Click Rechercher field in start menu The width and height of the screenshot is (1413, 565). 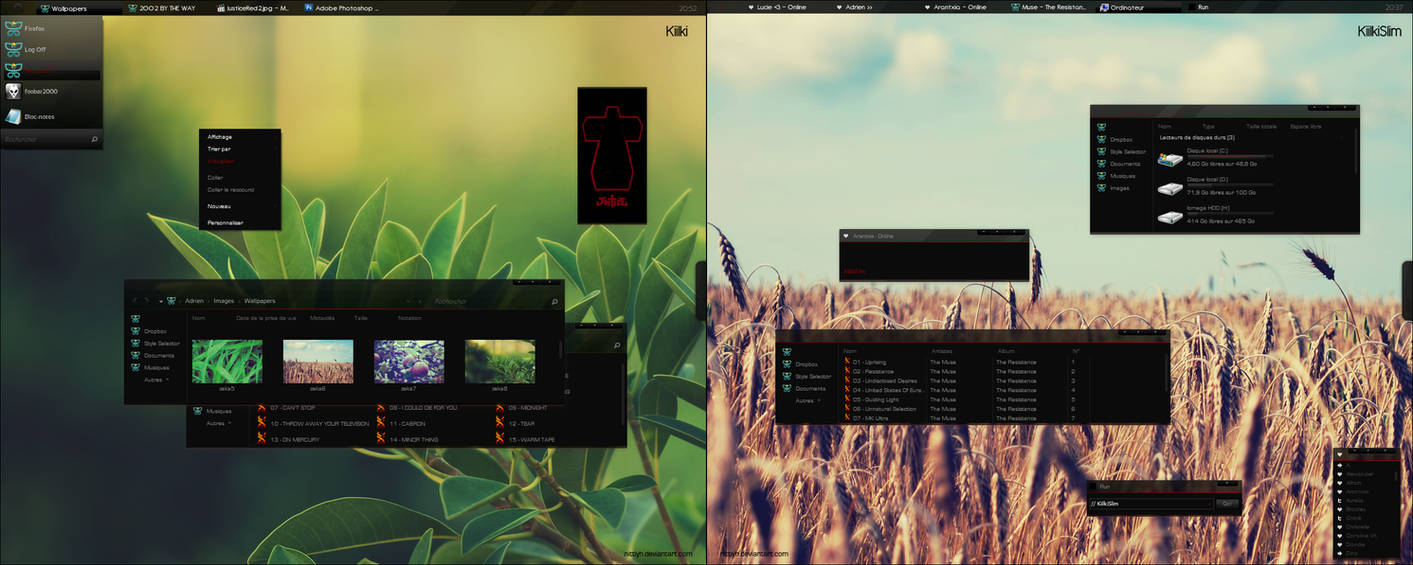click(45, 139)
